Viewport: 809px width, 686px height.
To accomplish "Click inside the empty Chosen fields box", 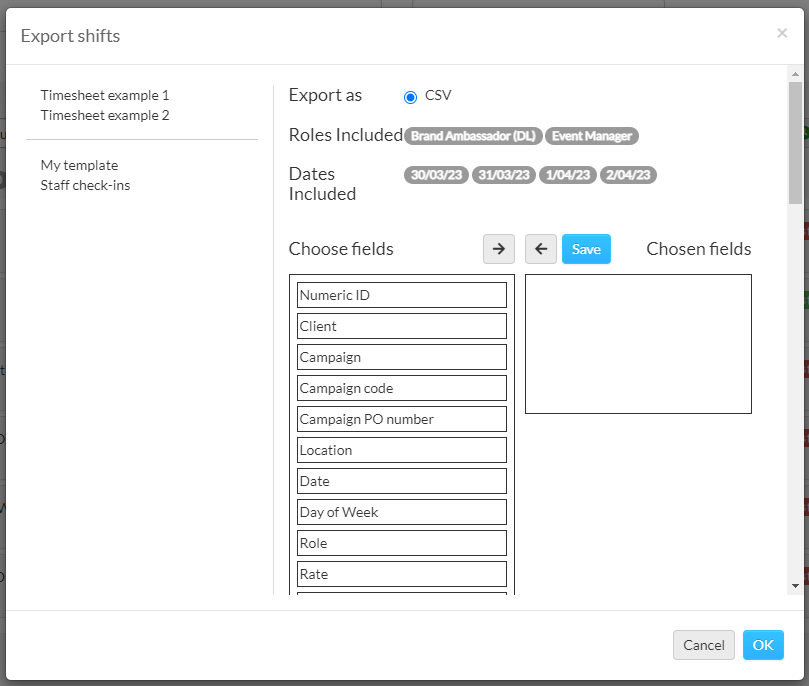I will click(x=638, y=344).
